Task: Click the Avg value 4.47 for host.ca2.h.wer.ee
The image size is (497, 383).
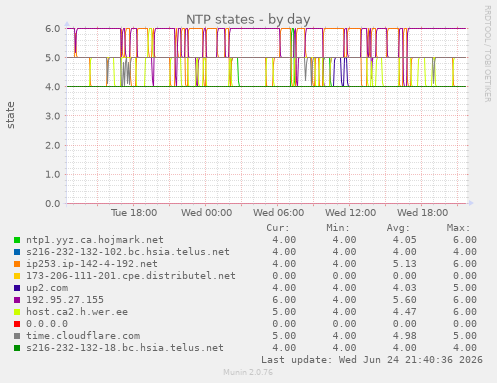Action: (404, 312)
